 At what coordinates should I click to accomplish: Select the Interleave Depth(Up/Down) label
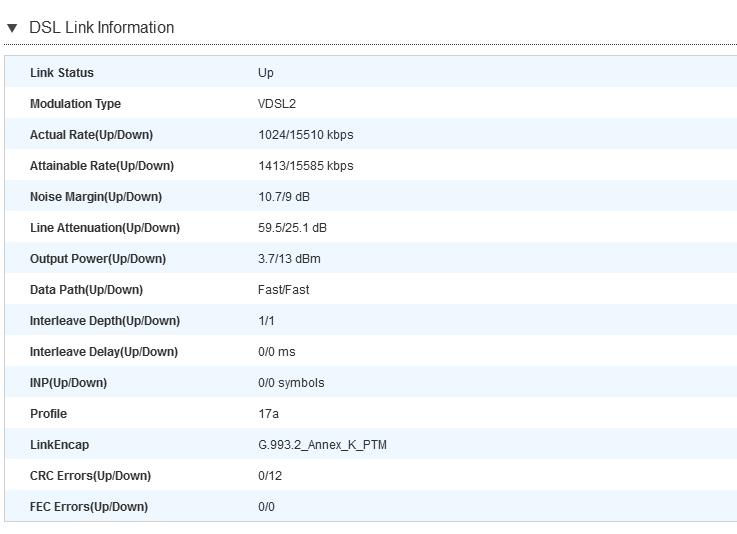click(x=105, y=321)
